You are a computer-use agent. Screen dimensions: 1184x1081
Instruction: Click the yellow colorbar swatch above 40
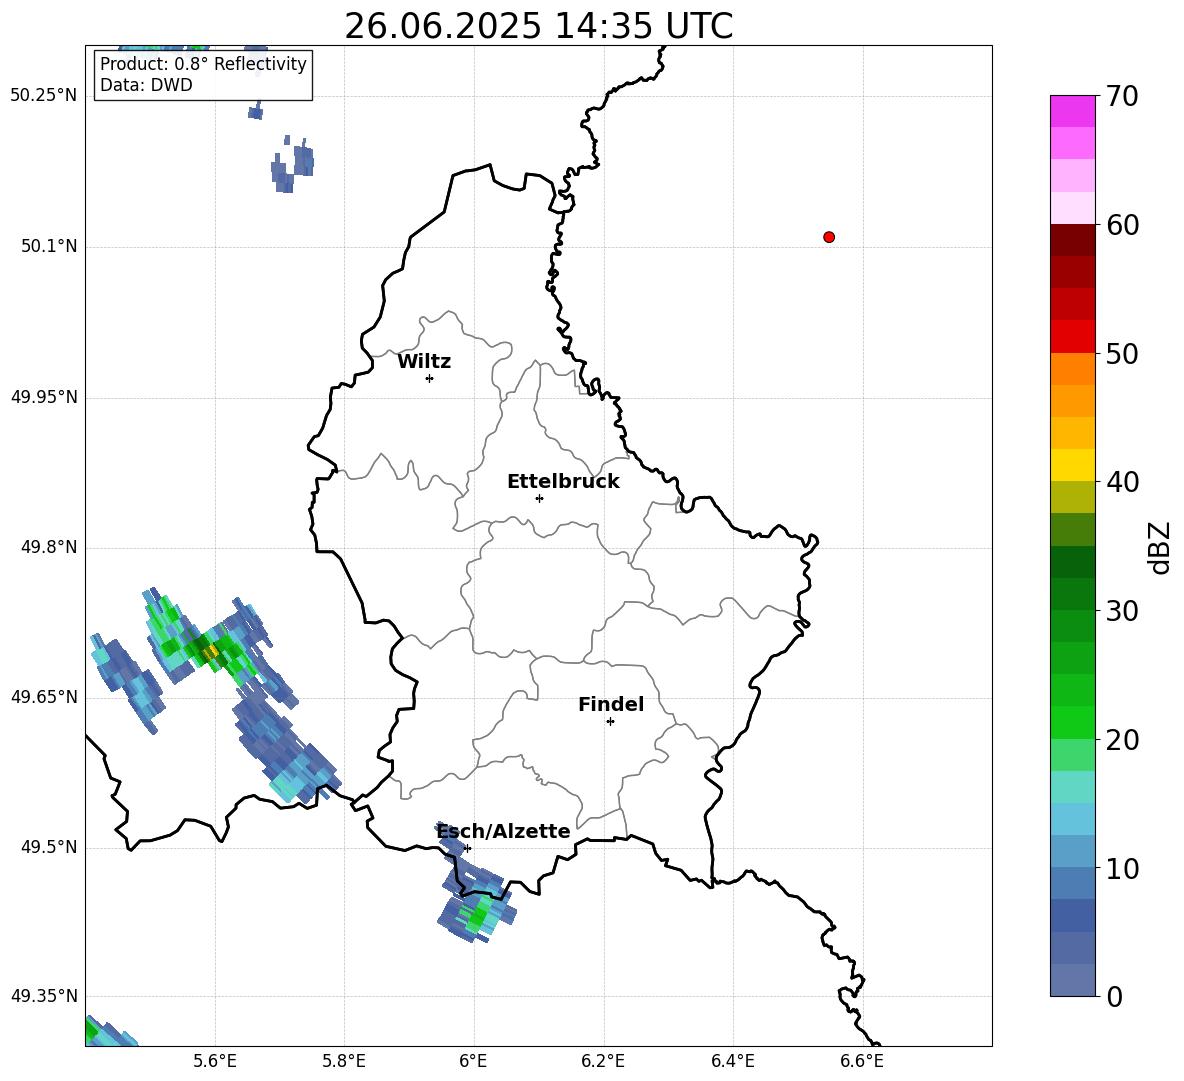coord(1072,465)
